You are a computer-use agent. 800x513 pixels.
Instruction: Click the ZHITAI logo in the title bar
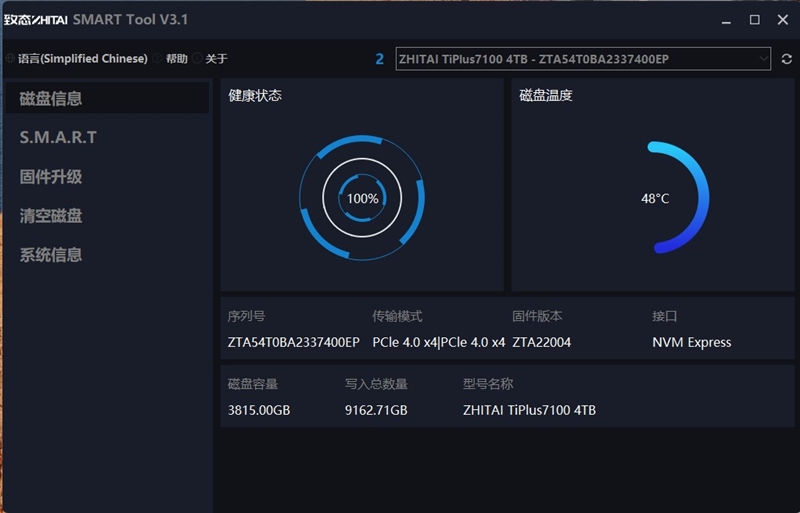click(x=34, y=20)
